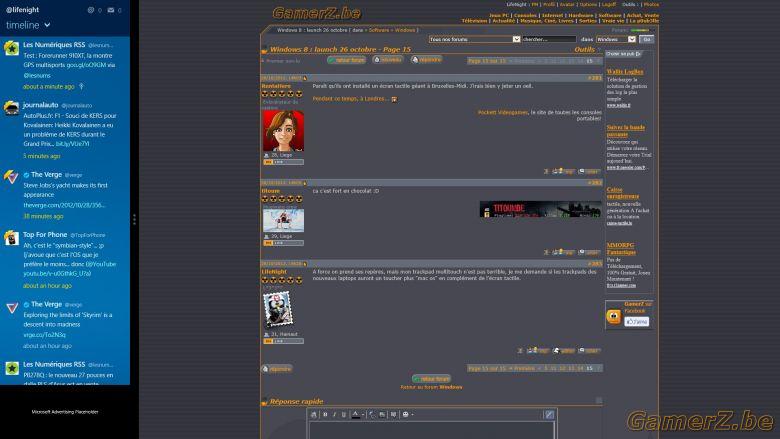Click the location pin beside 'about a minute ago'
The image size is (780, 439).
pos(82,87)
